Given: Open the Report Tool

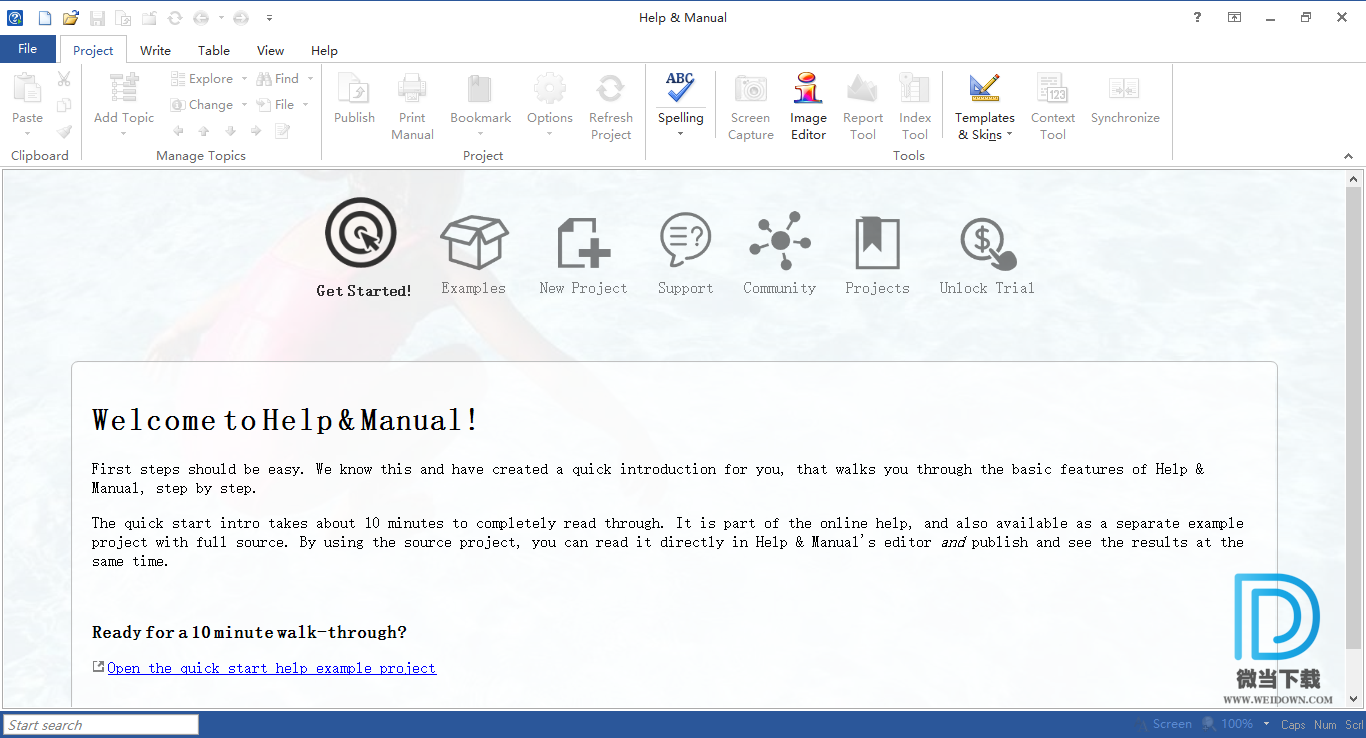Looking at the screenshot, I should pos(862,107).
